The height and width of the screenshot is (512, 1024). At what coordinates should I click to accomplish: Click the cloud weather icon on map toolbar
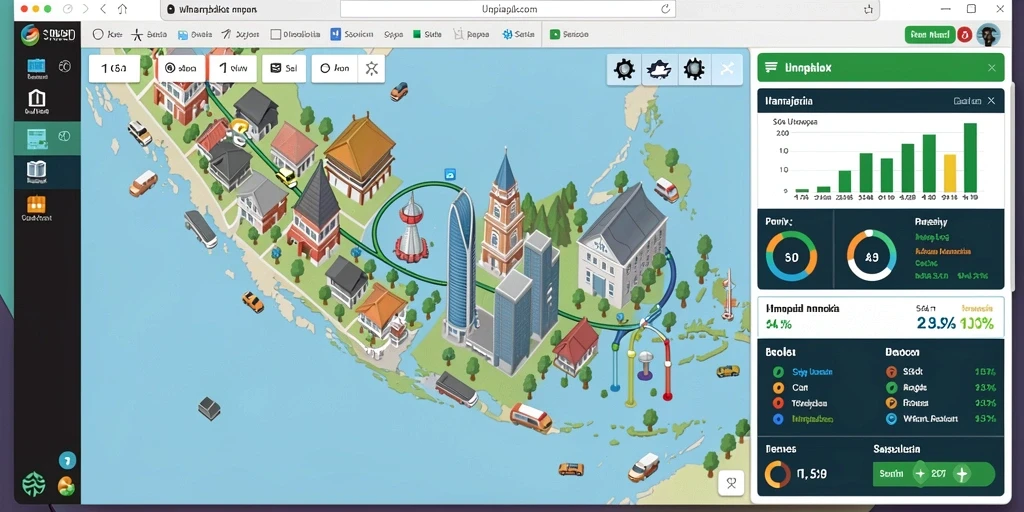(658, 69)
